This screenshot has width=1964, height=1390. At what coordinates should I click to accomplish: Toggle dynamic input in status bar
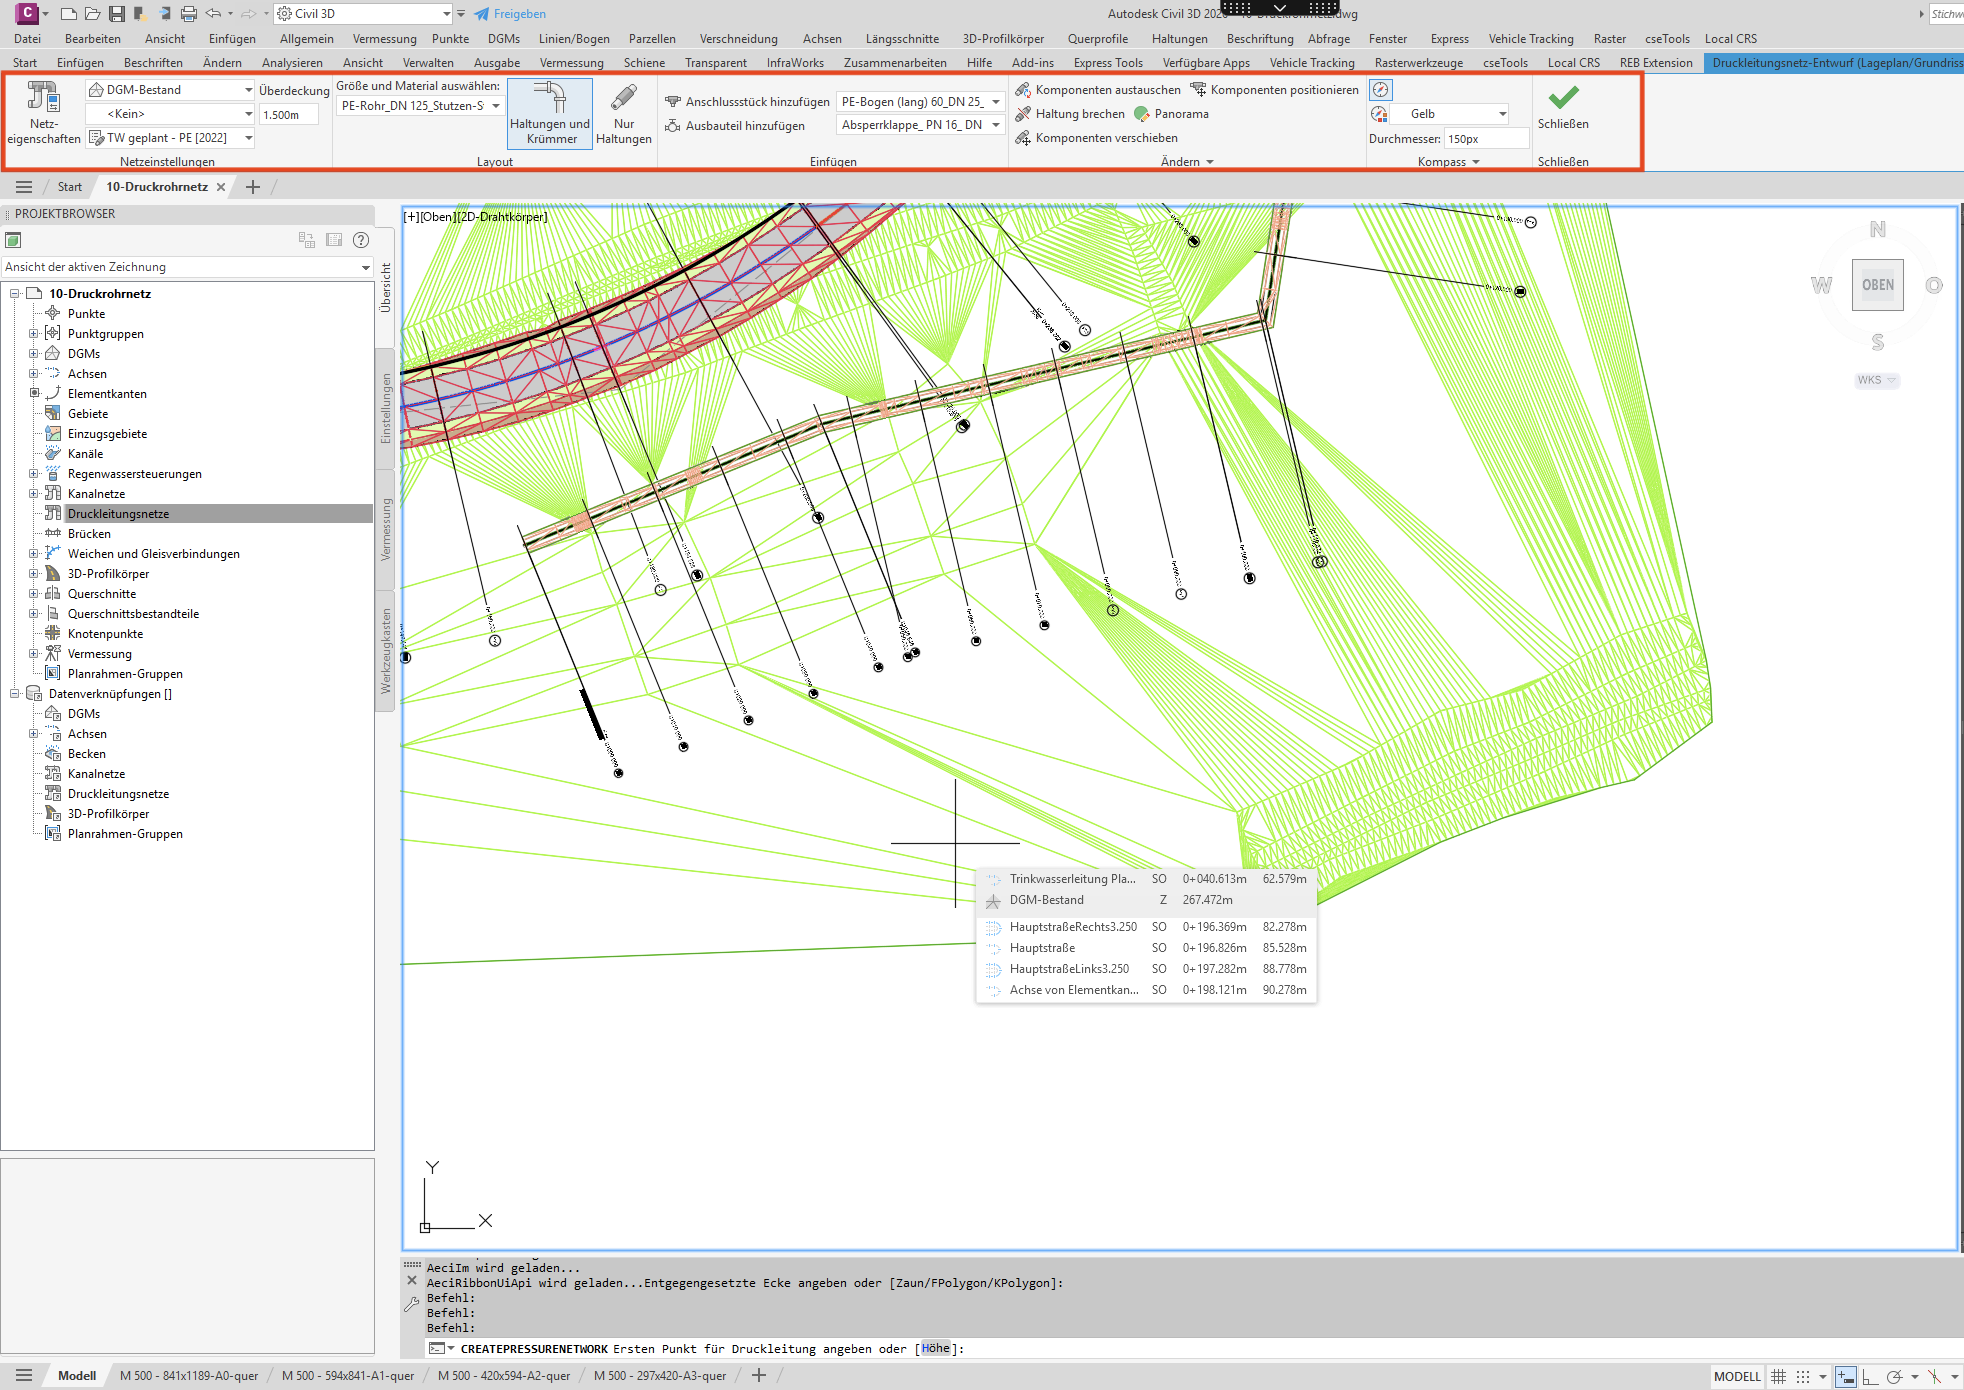pyautogui.click(x=1846, y=1376)
